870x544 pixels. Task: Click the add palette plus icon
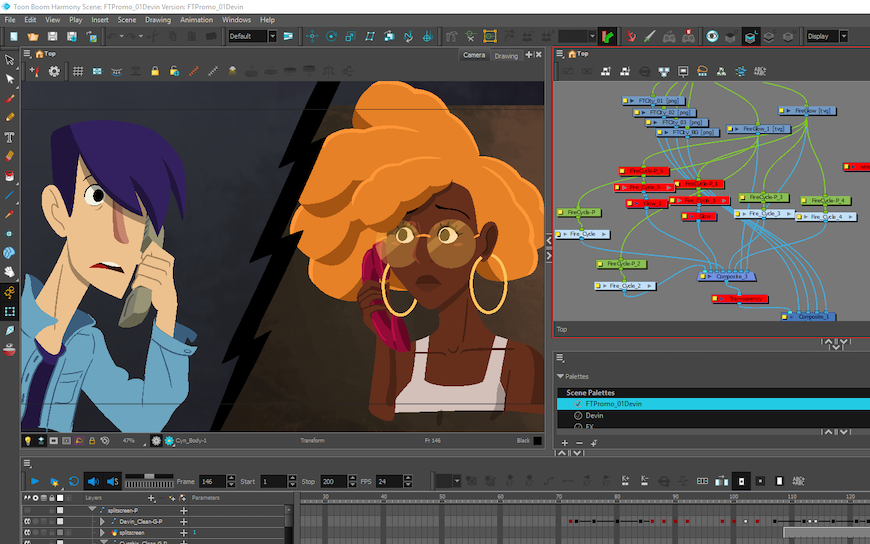pos(564,442)
